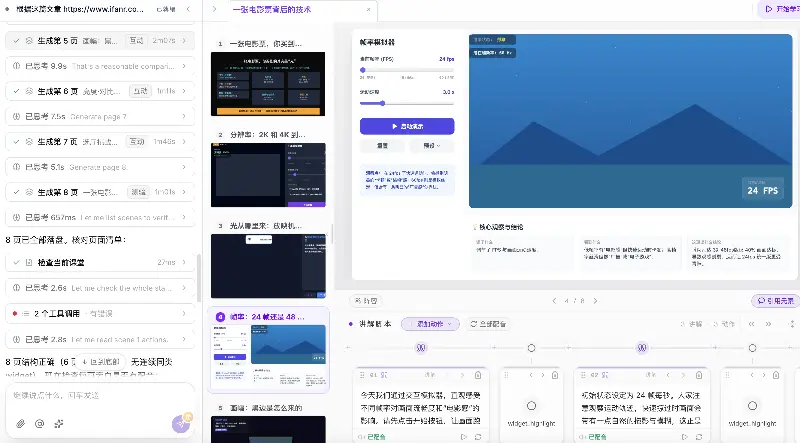
Task: Expand the 2 个工具调用 entry
Action: (x=100, y=313)
